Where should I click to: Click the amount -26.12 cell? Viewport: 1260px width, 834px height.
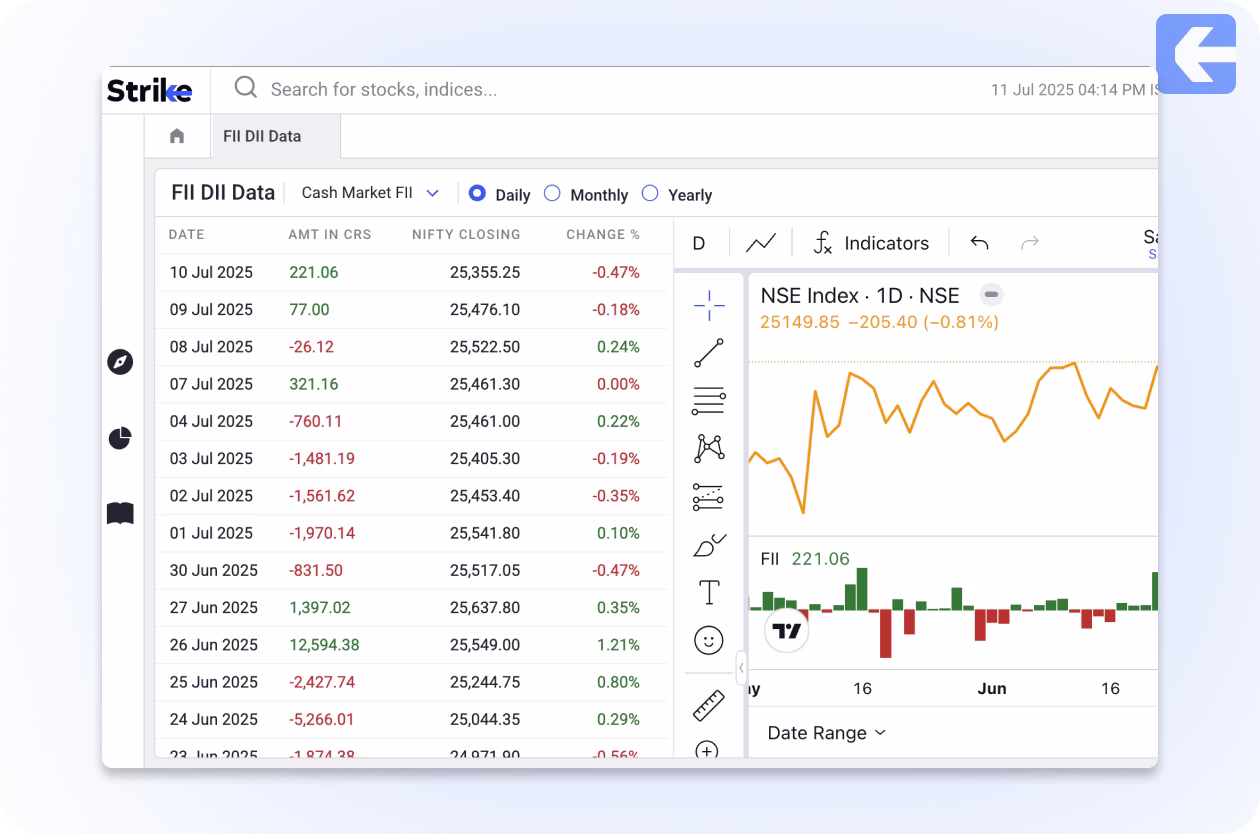[311, 347]
